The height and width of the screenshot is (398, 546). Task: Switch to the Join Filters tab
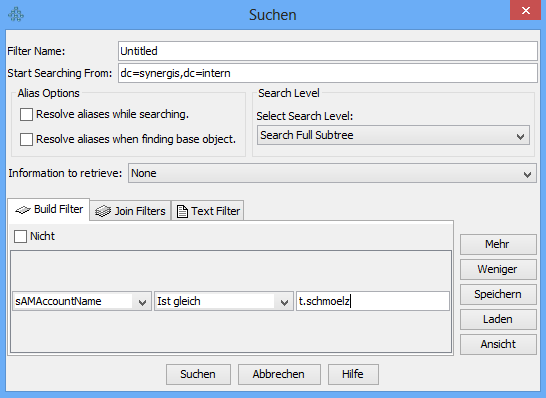coord(130,211)
